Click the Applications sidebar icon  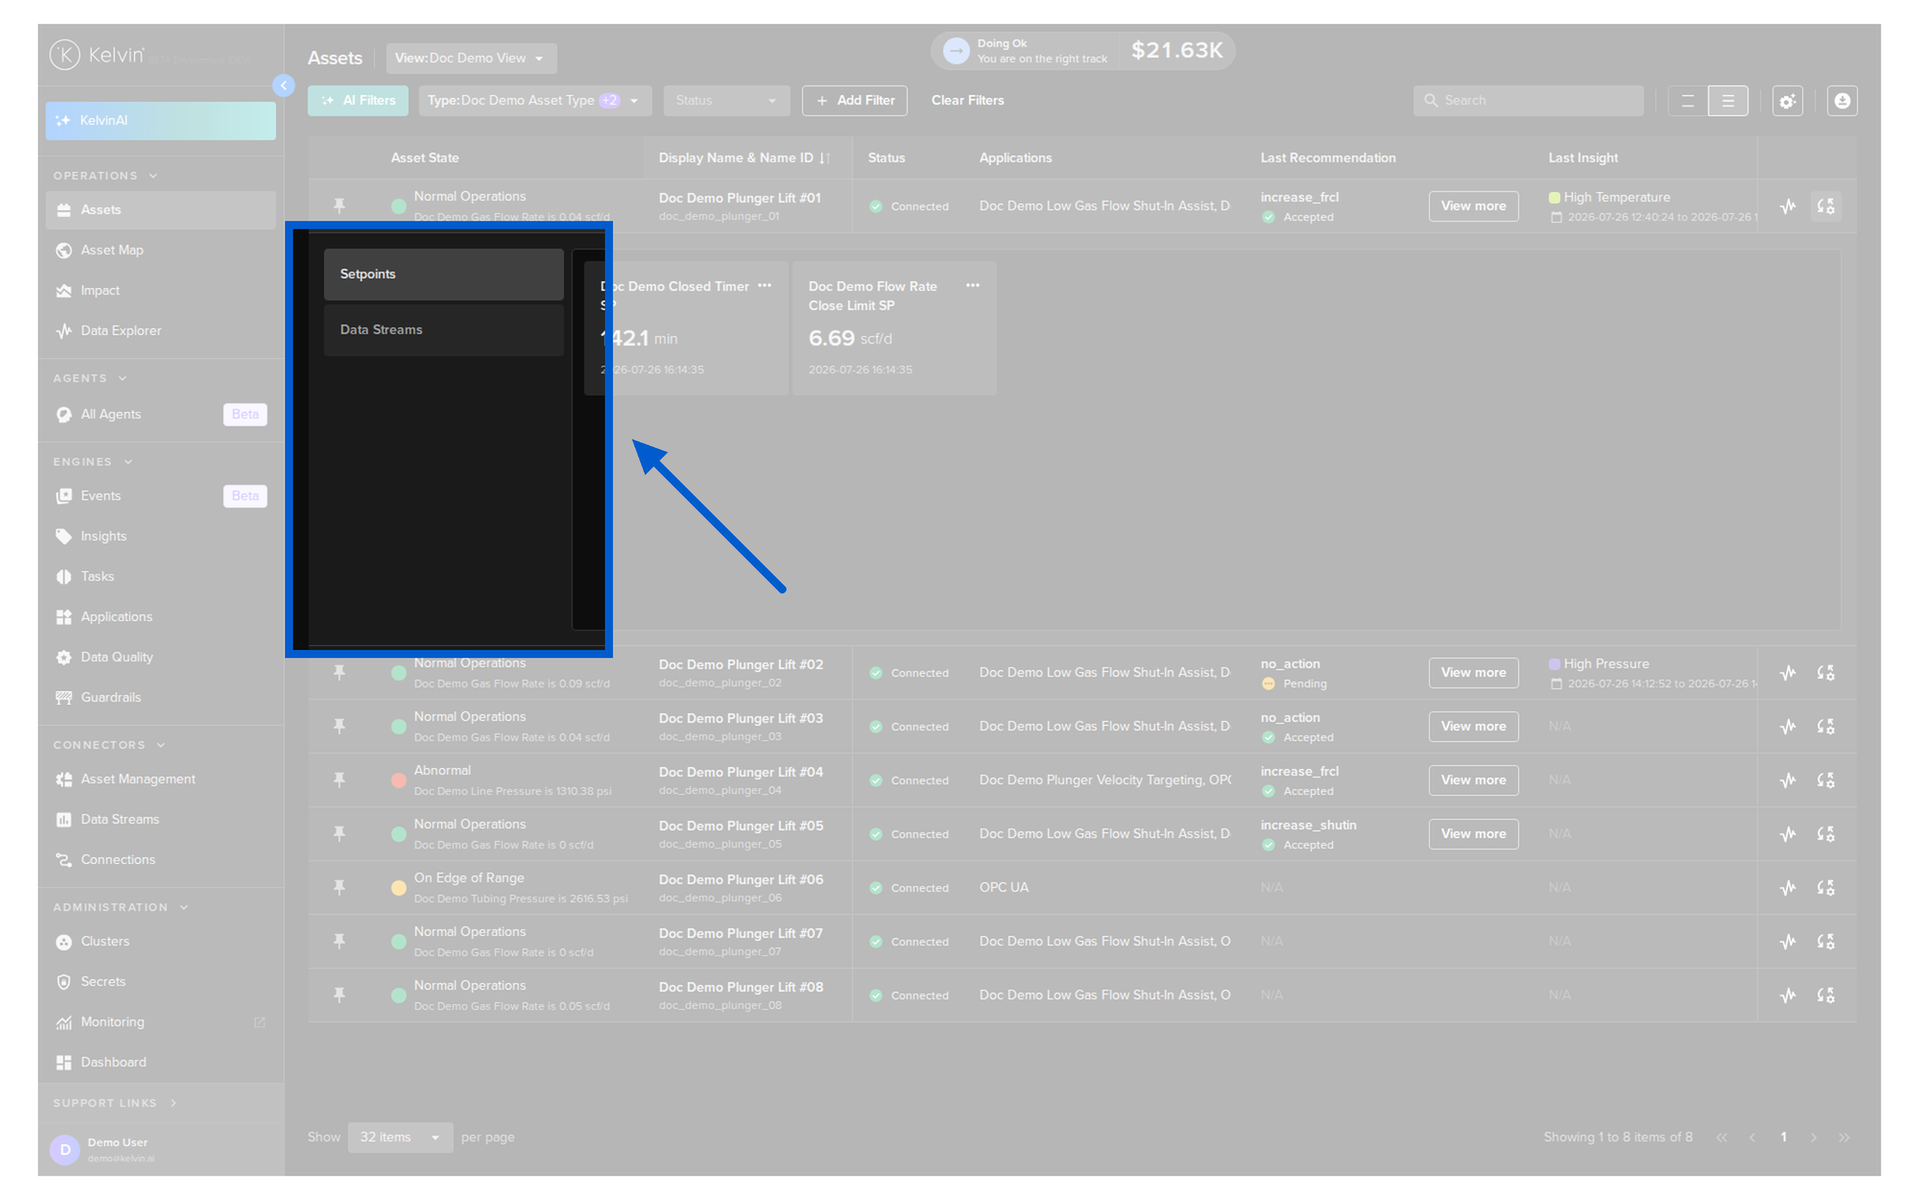64,617
